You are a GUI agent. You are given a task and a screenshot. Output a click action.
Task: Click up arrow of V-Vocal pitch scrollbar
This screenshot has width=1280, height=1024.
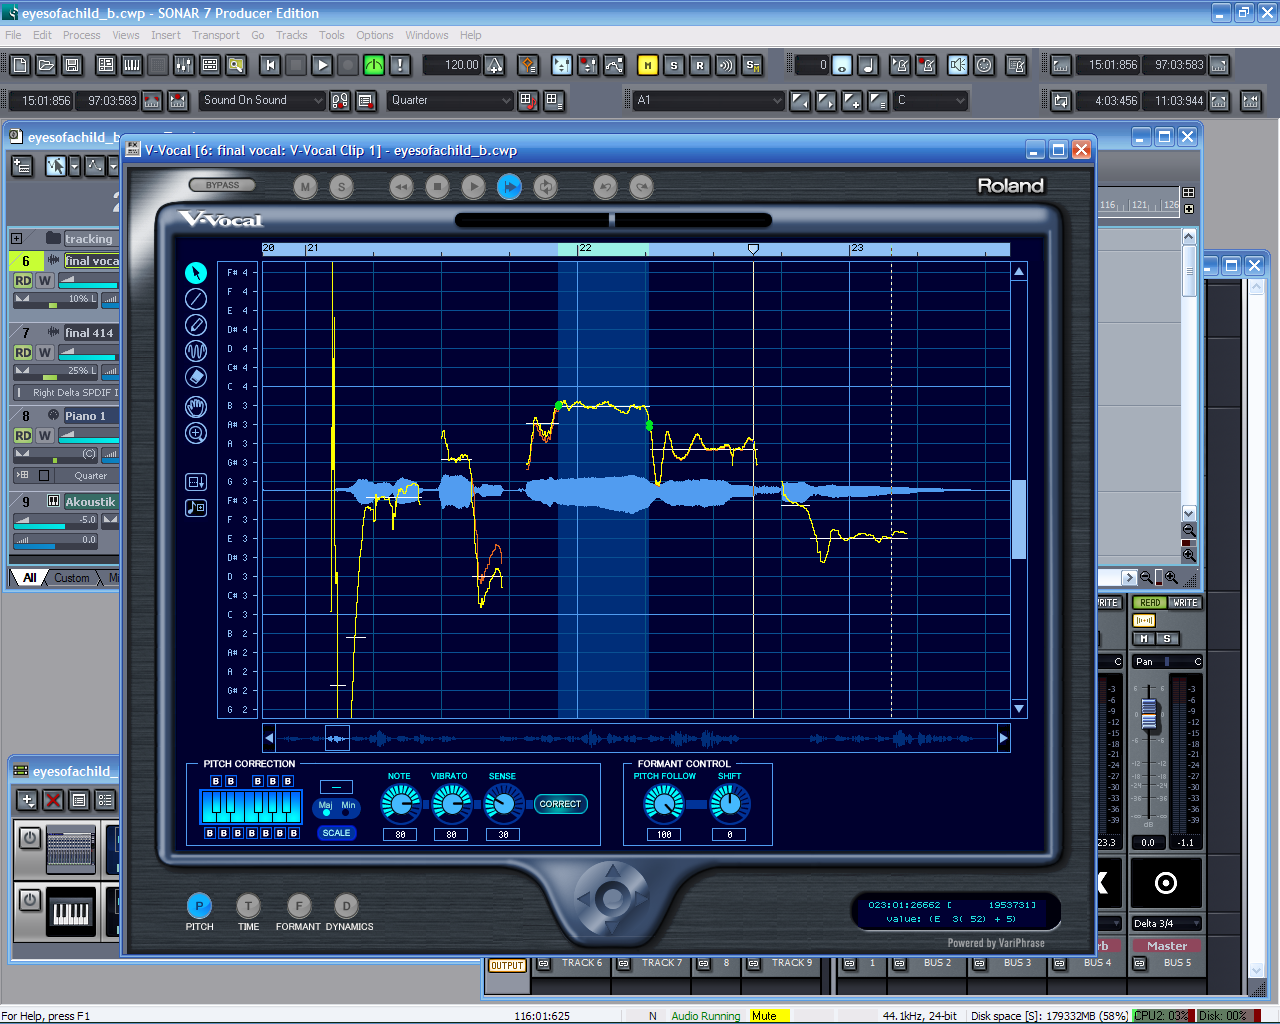coord(1019,272)
